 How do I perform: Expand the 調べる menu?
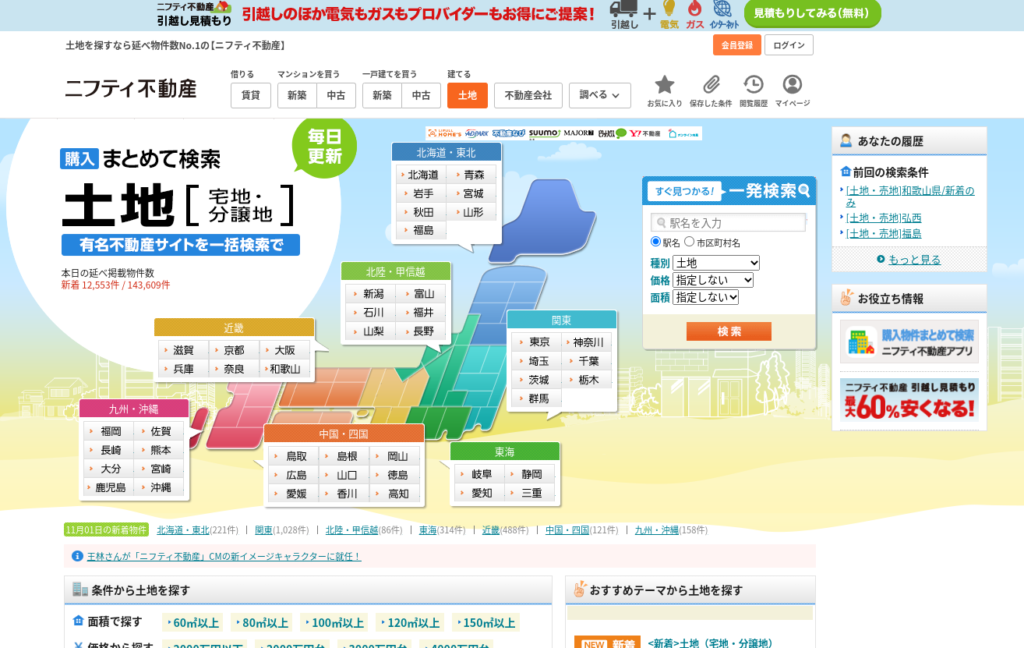point(600,95)
